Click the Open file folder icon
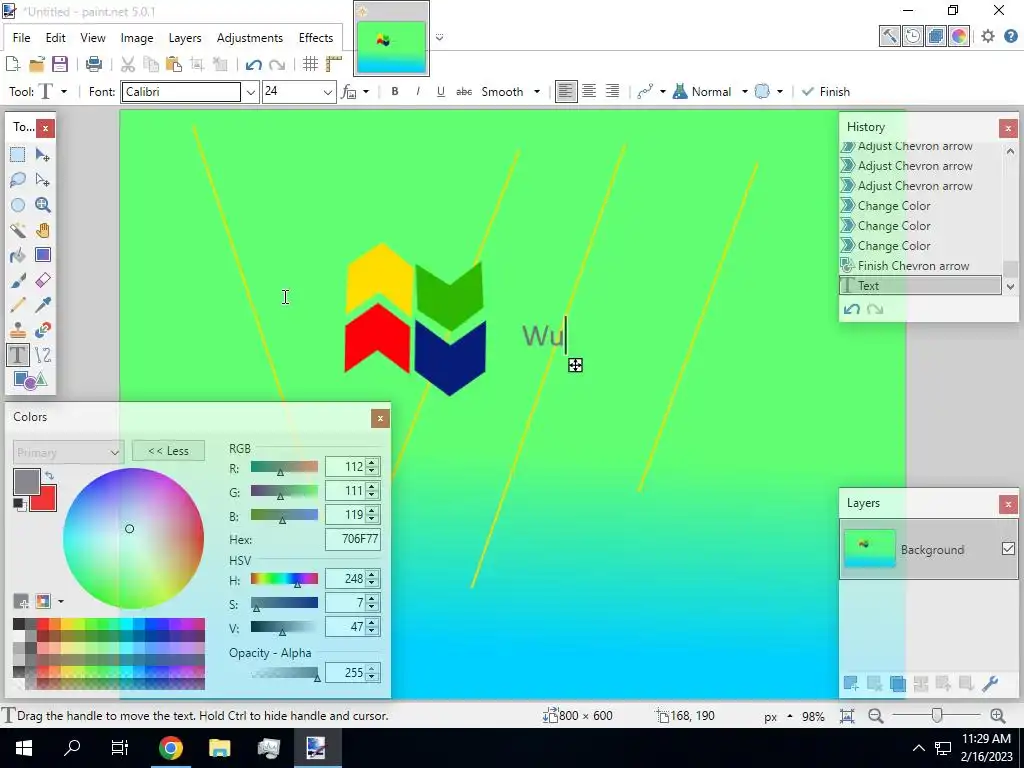The width and height of the screenshot is (1024, 768). click(37, 64)
